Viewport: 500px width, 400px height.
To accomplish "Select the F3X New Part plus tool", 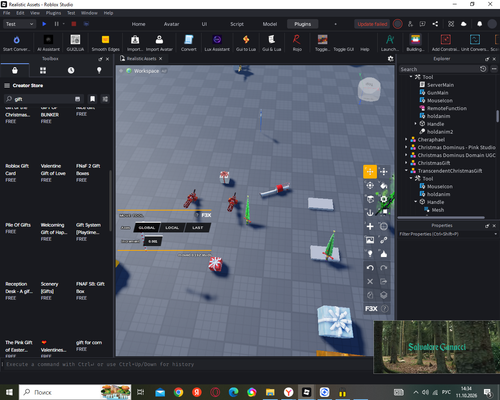I will click(370, 226).
